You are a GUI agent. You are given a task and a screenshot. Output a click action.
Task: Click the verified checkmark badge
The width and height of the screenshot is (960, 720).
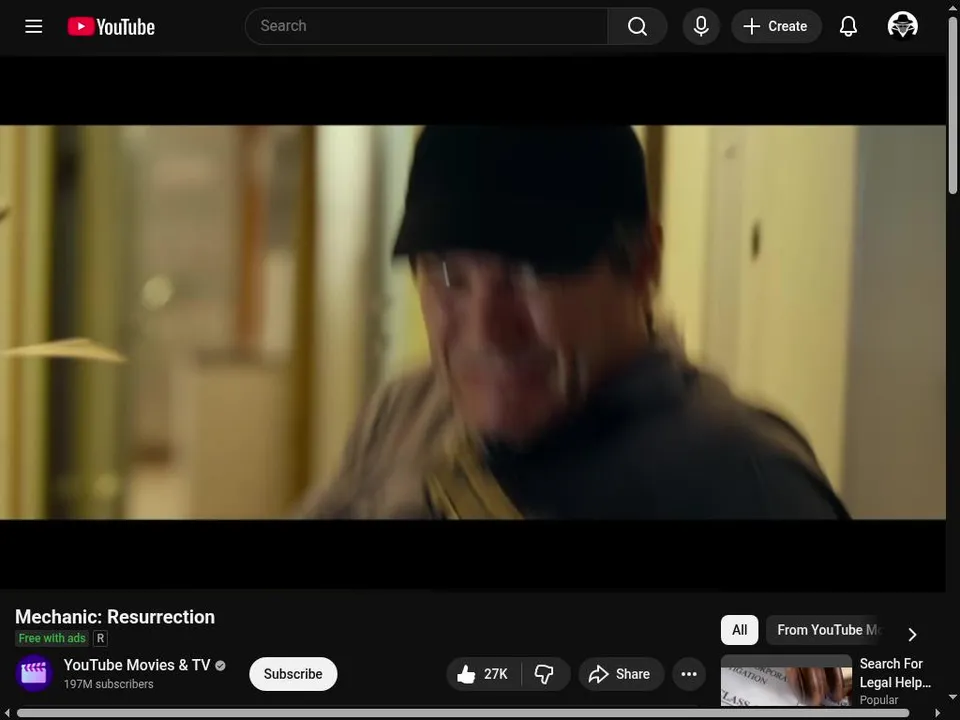pos(220,666)
